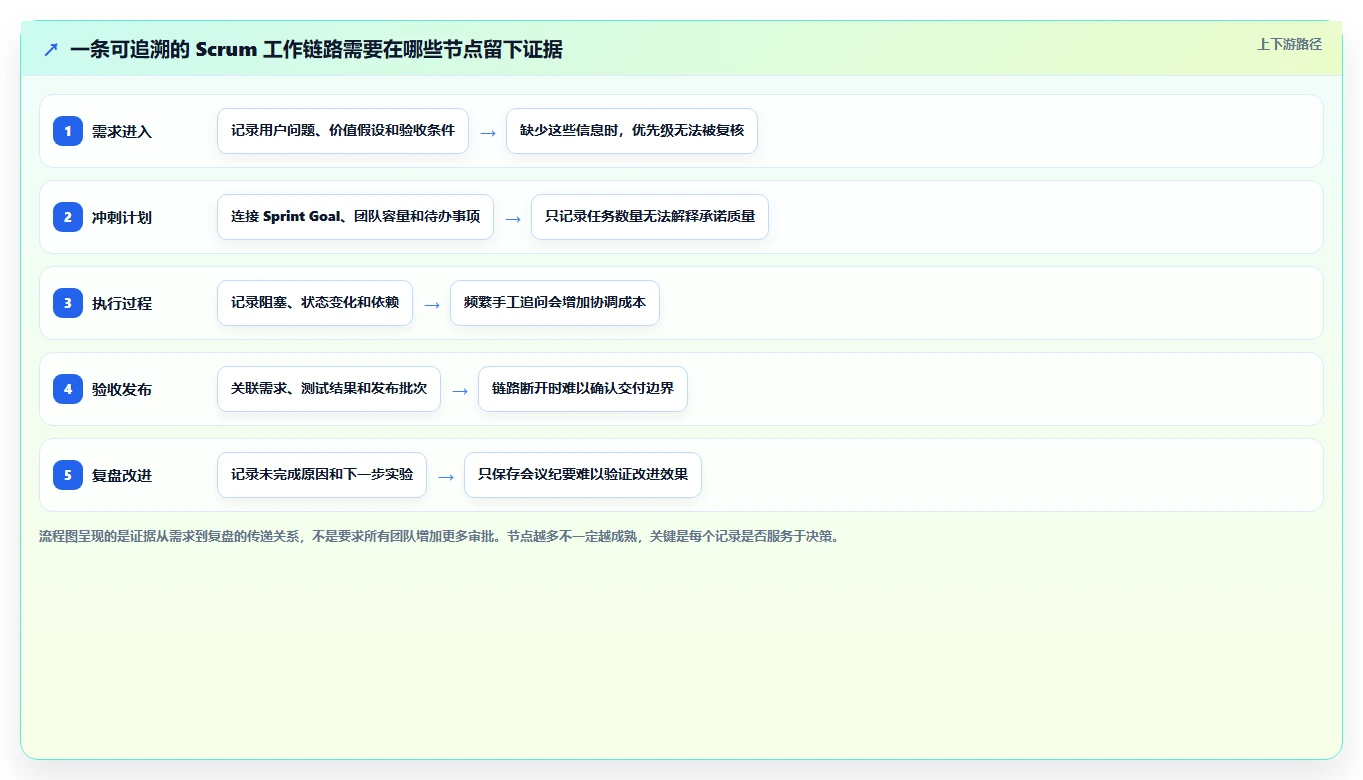Click the 记录未完成原因和下一步实验 box
This screenshot has width=1363, height=780.
(x=322, y=475)
